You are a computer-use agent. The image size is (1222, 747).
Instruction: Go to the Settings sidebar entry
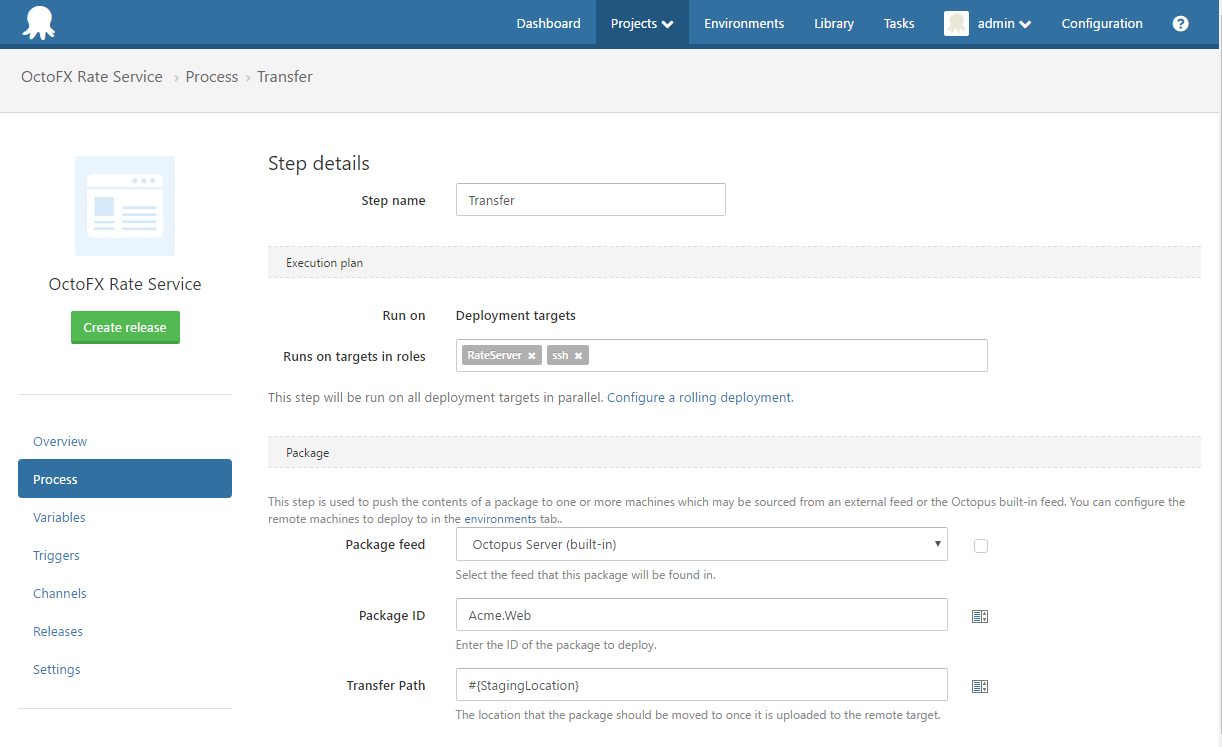pos(56,669)
